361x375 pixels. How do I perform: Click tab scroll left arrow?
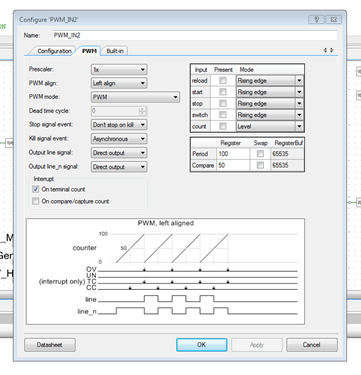point(325,50)
